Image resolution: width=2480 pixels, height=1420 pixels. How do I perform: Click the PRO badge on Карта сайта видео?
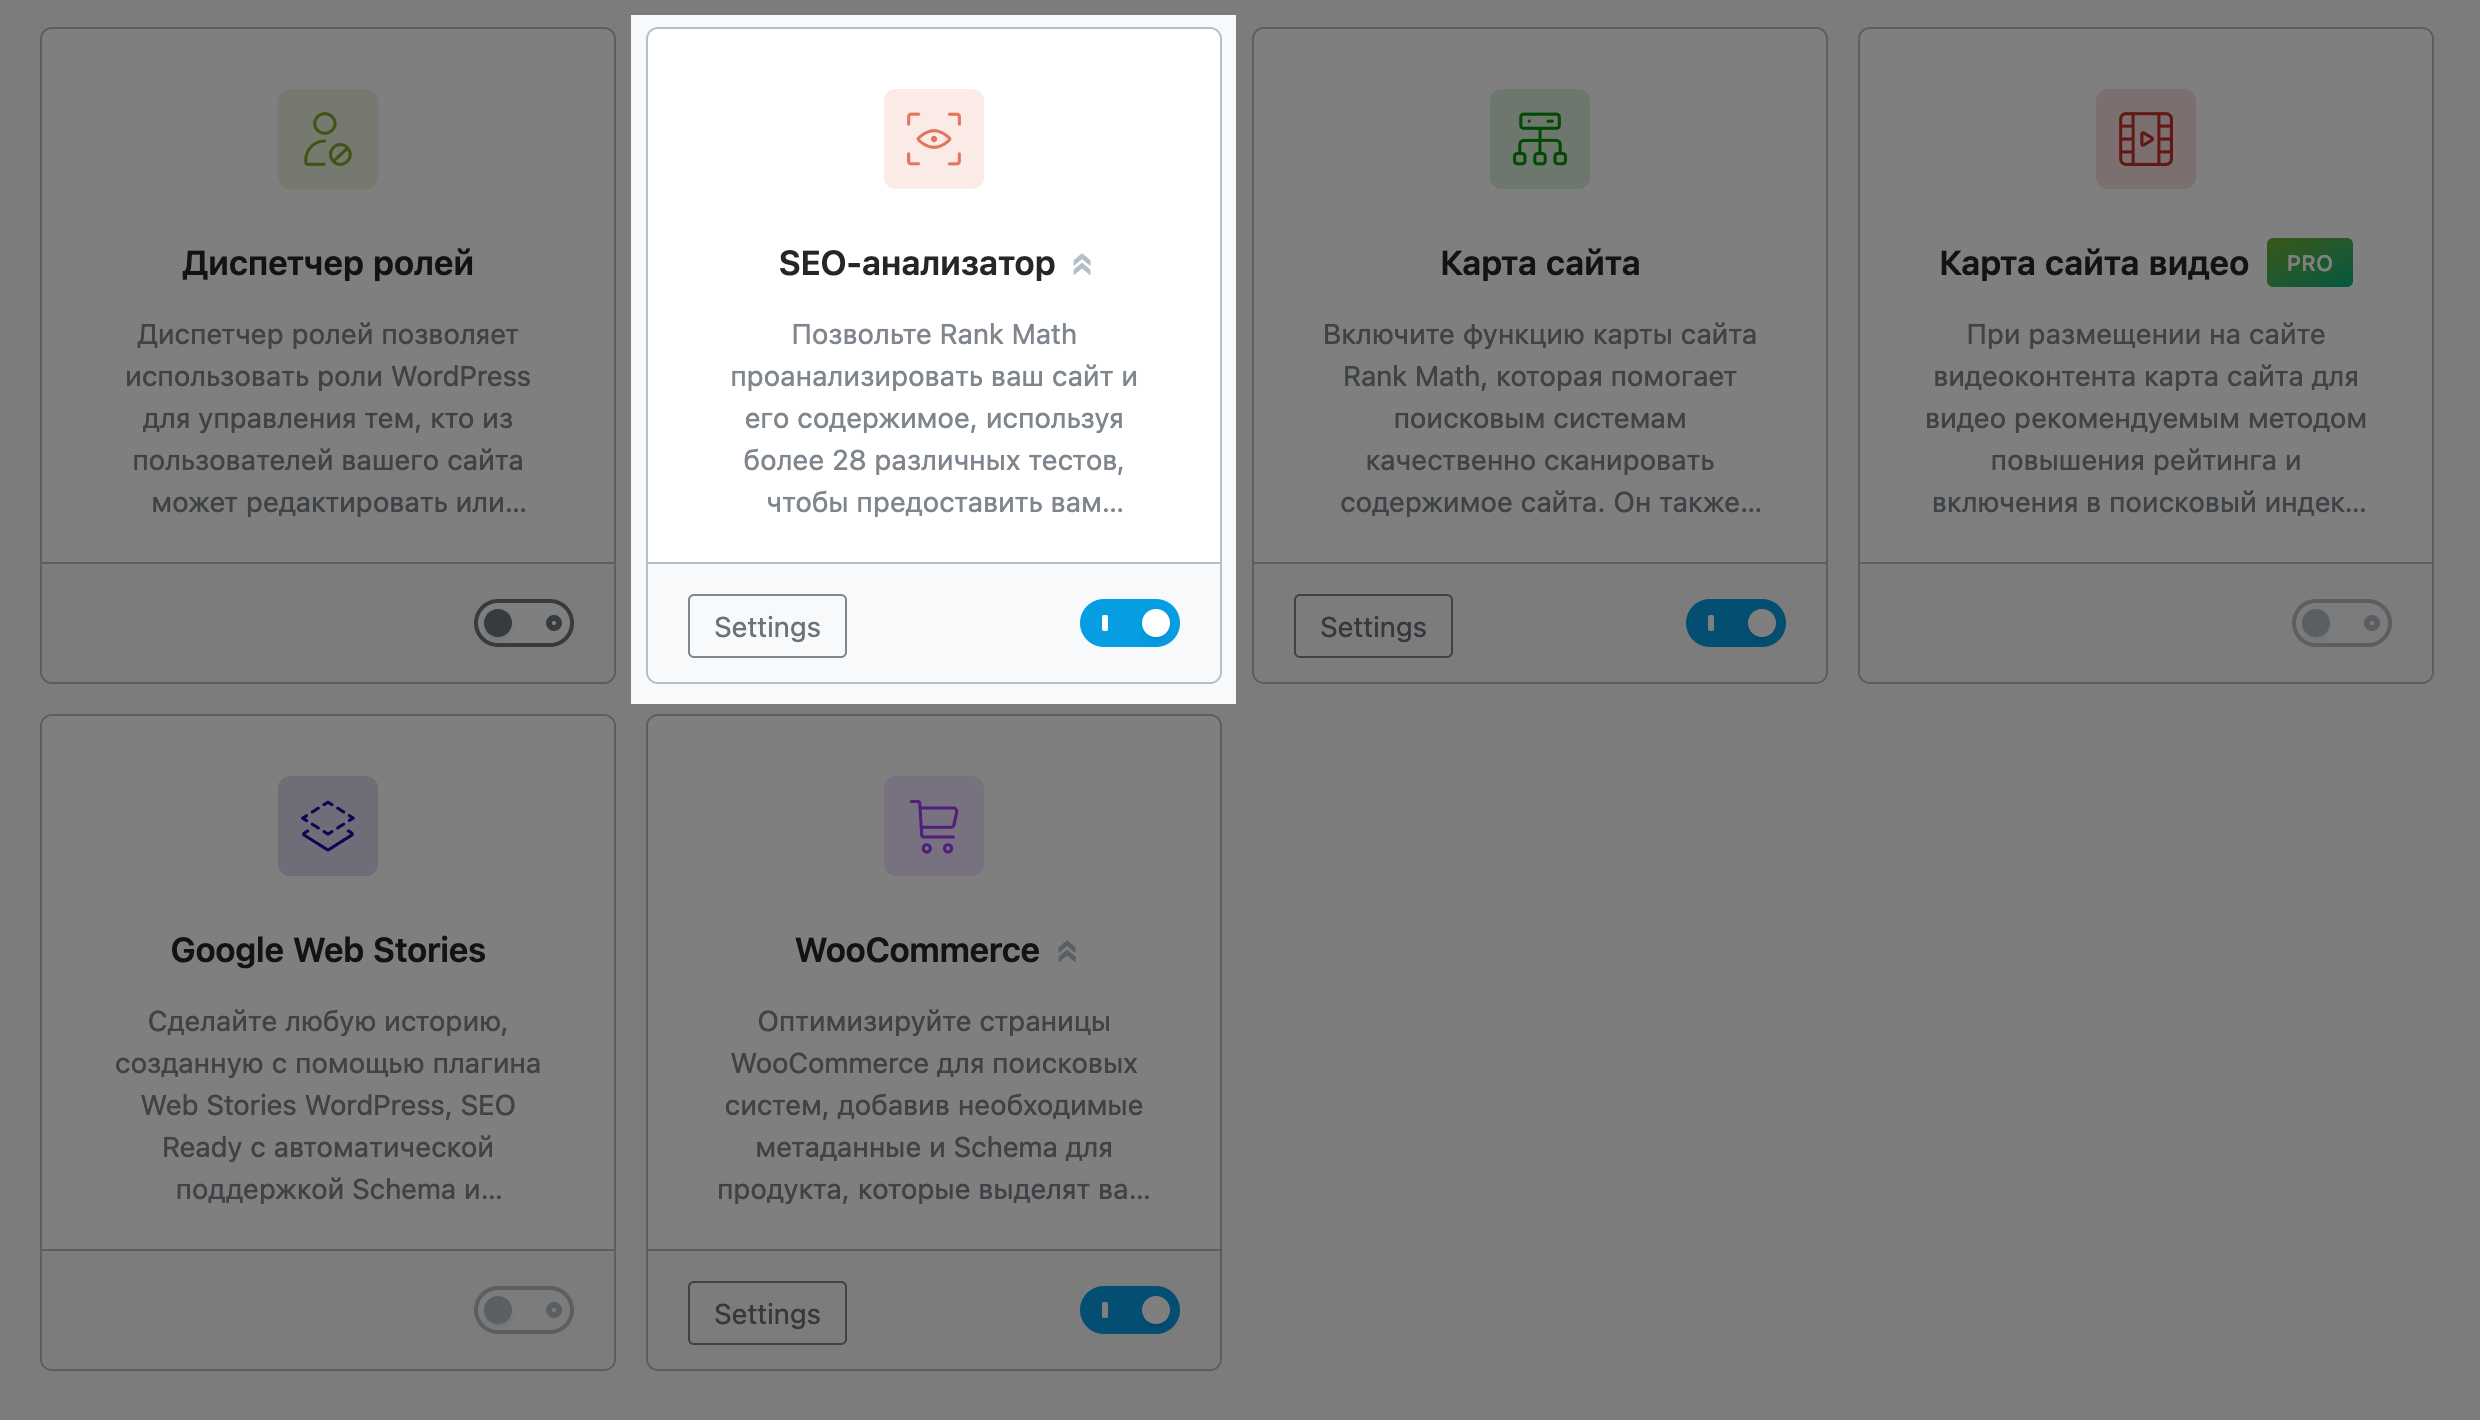click(2309, 263)
